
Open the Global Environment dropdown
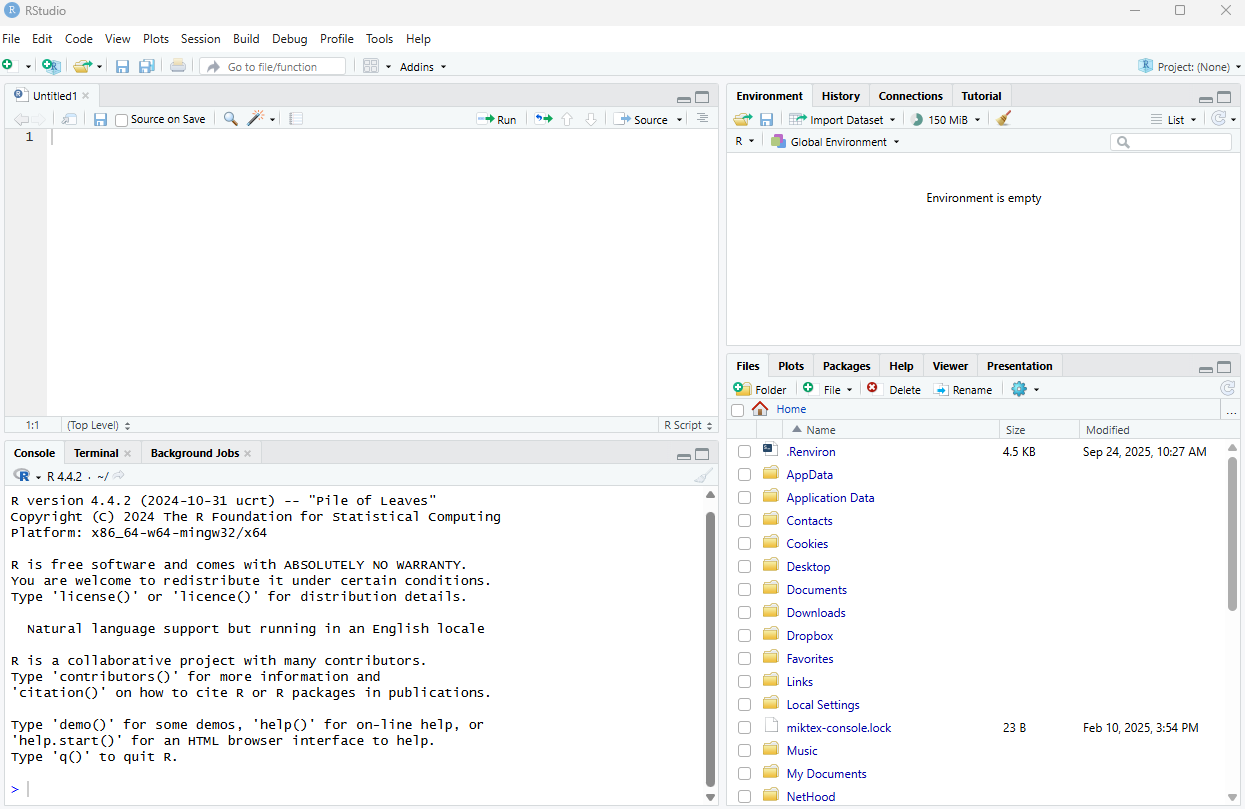click(x=836, y=142)
